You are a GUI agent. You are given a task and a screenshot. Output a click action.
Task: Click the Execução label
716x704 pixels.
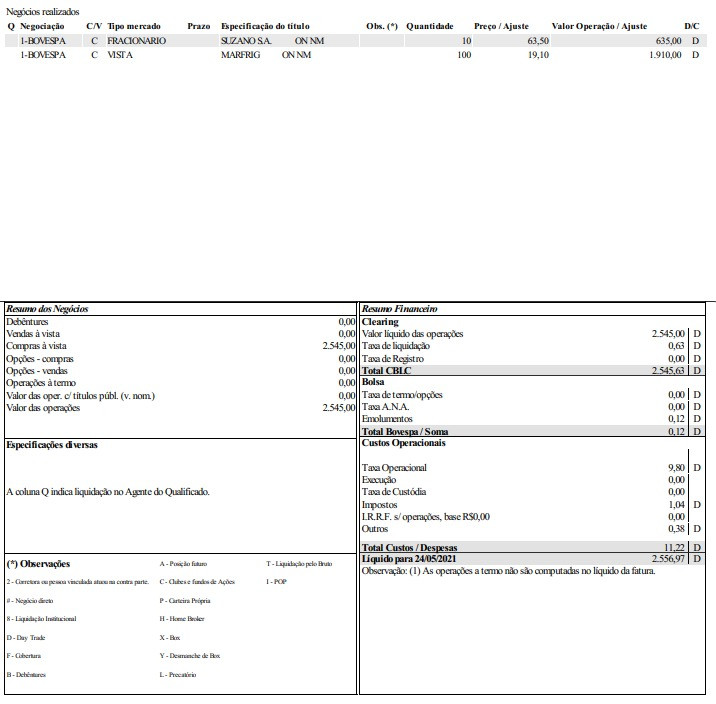click(x=379, y=480)
